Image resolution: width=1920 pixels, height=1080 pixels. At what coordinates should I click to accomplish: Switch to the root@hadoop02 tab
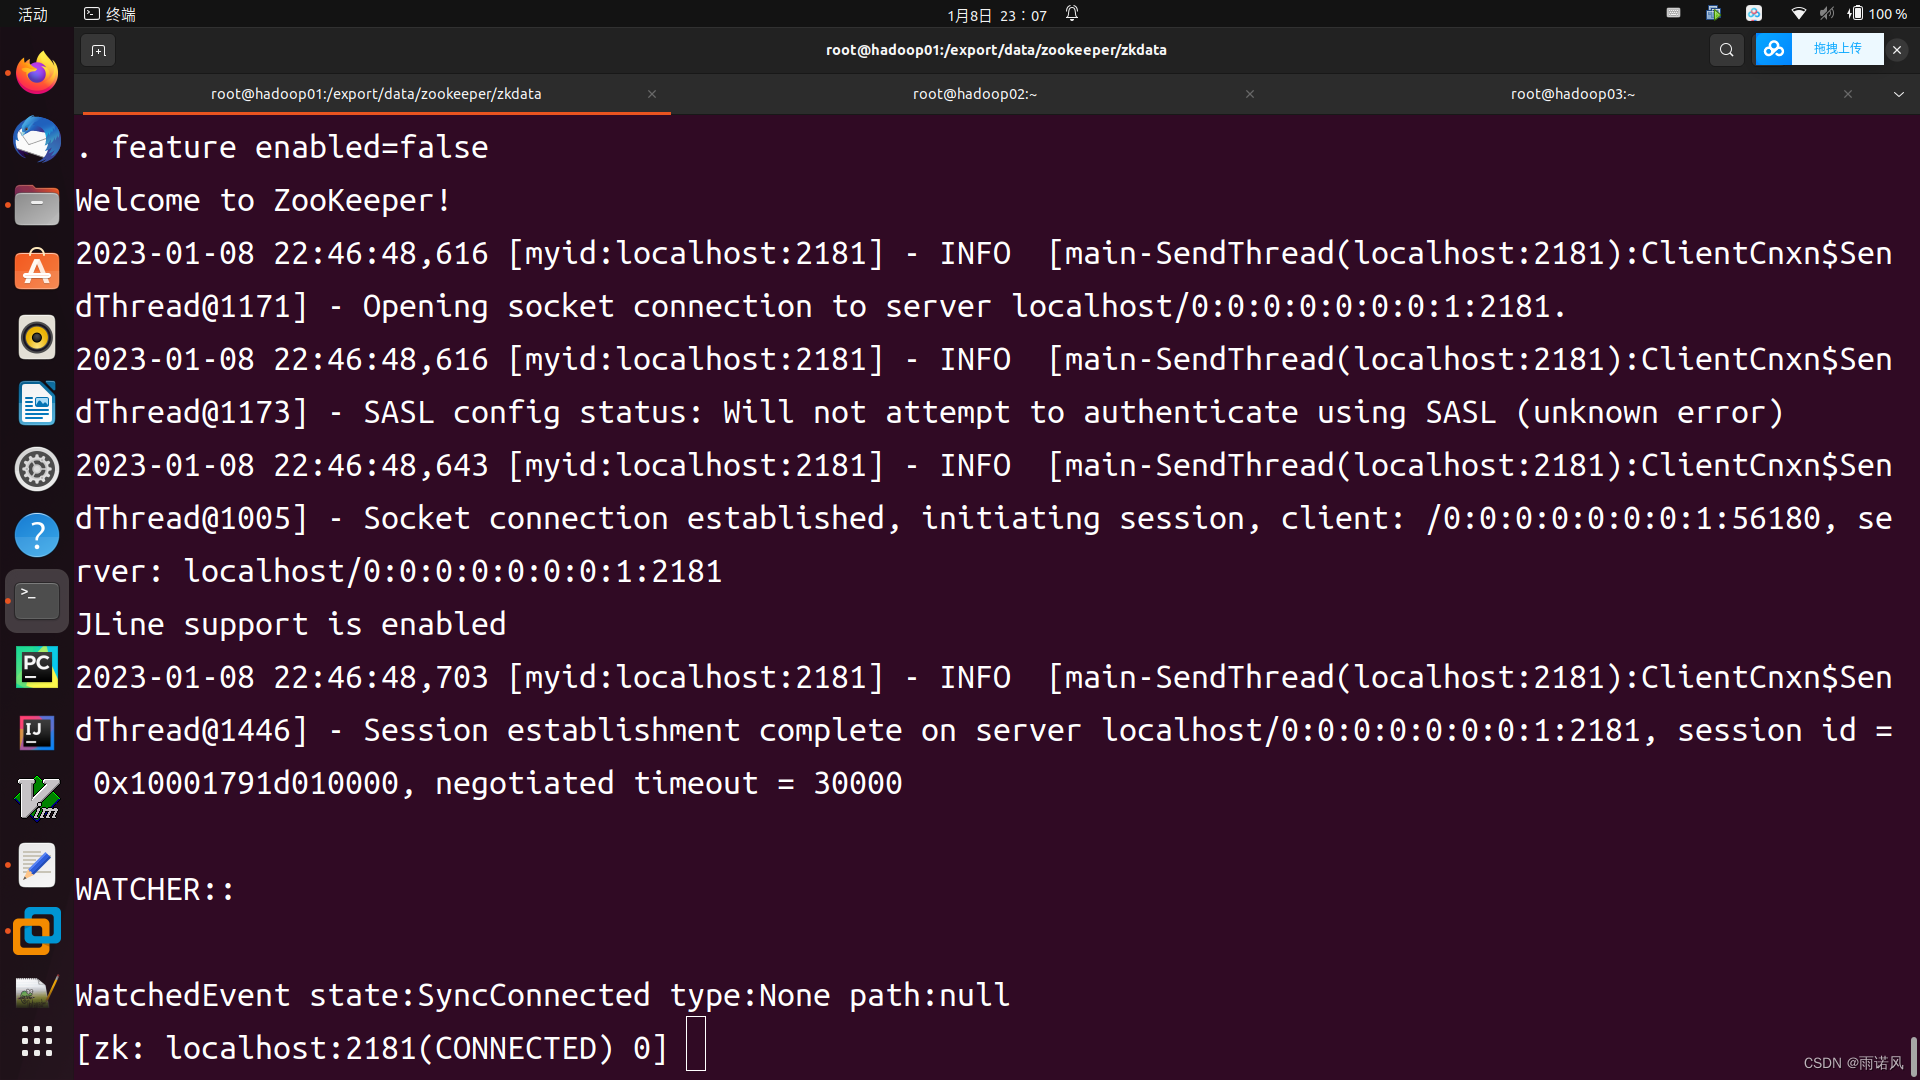point(974,94)
